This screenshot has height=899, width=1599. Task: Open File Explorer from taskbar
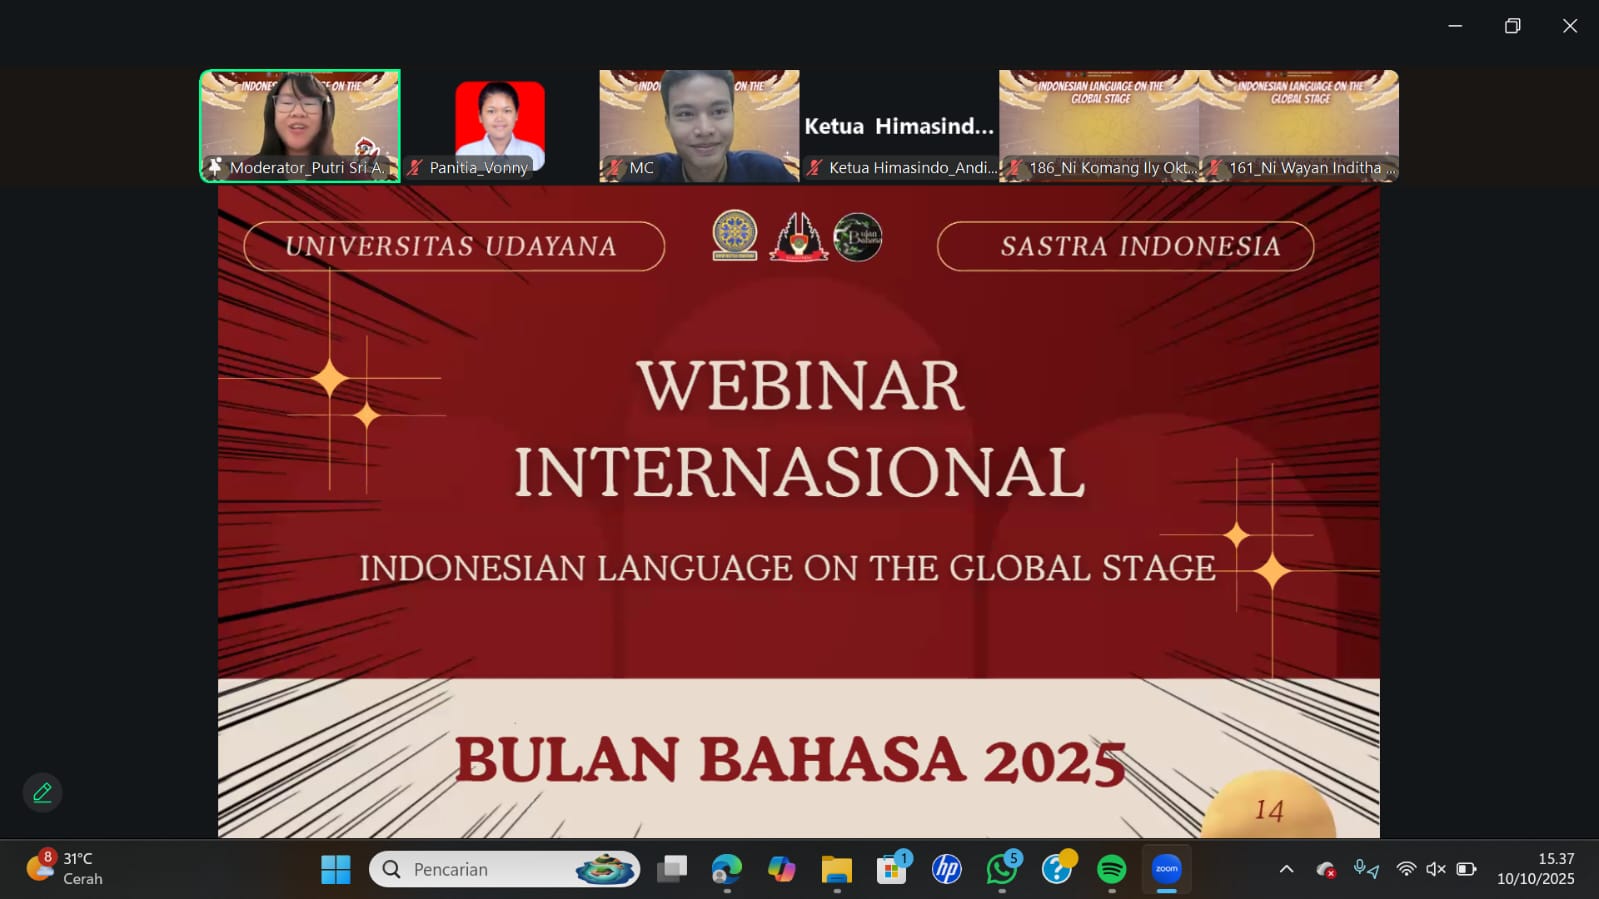click(x=836, y=869)
